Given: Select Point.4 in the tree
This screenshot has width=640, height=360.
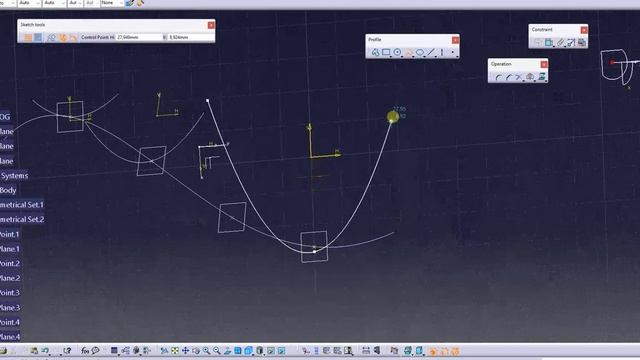Looking at the screenshot, I should [x=10, y=322].
